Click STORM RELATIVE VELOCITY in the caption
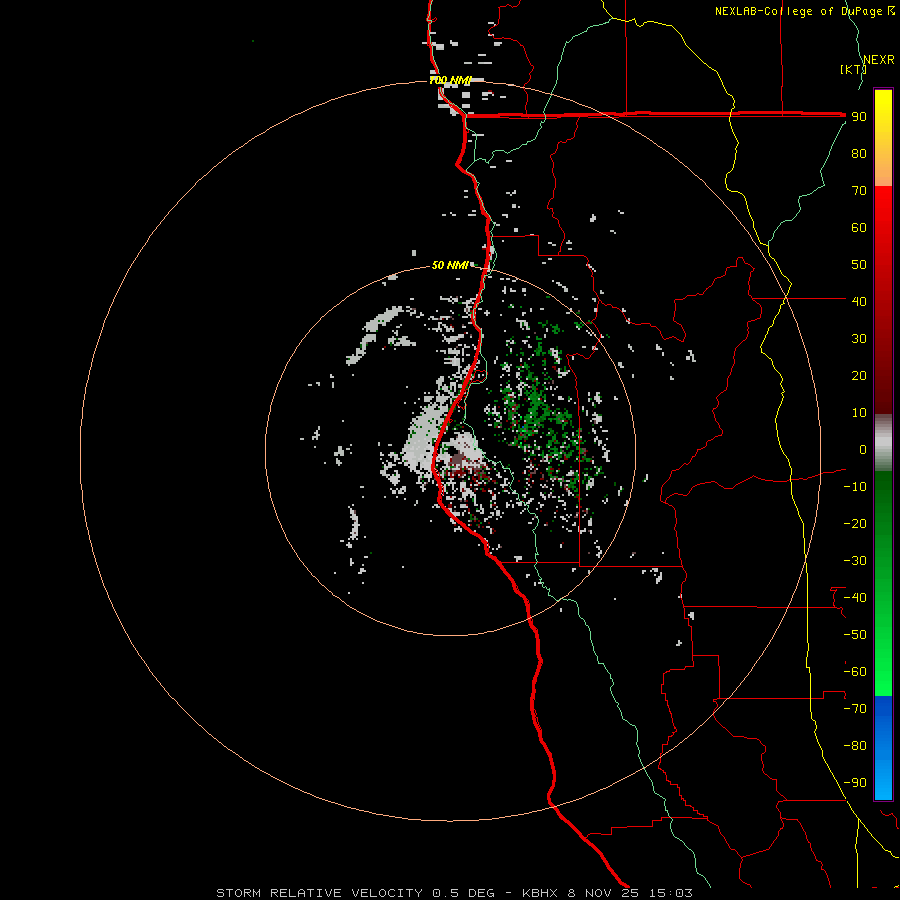The height and width of the screenshot is (900, 900). (320, 893)
